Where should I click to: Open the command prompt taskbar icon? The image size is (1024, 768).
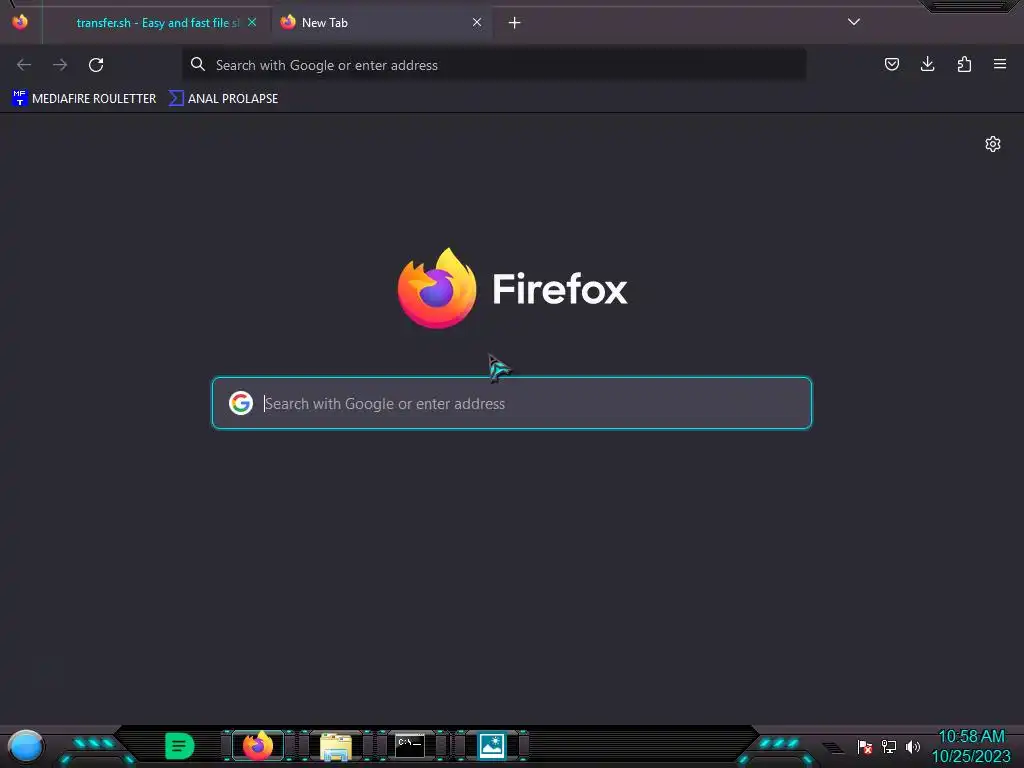coord(410,746)
